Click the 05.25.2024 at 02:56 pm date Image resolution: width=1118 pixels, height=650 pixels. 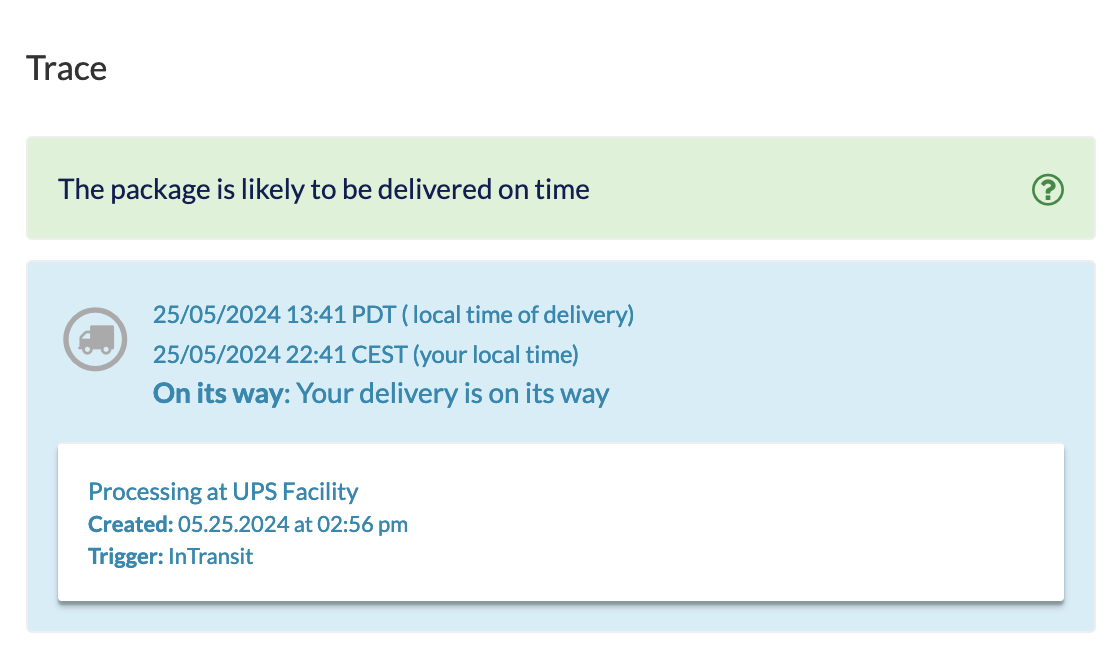coord(292,524)
